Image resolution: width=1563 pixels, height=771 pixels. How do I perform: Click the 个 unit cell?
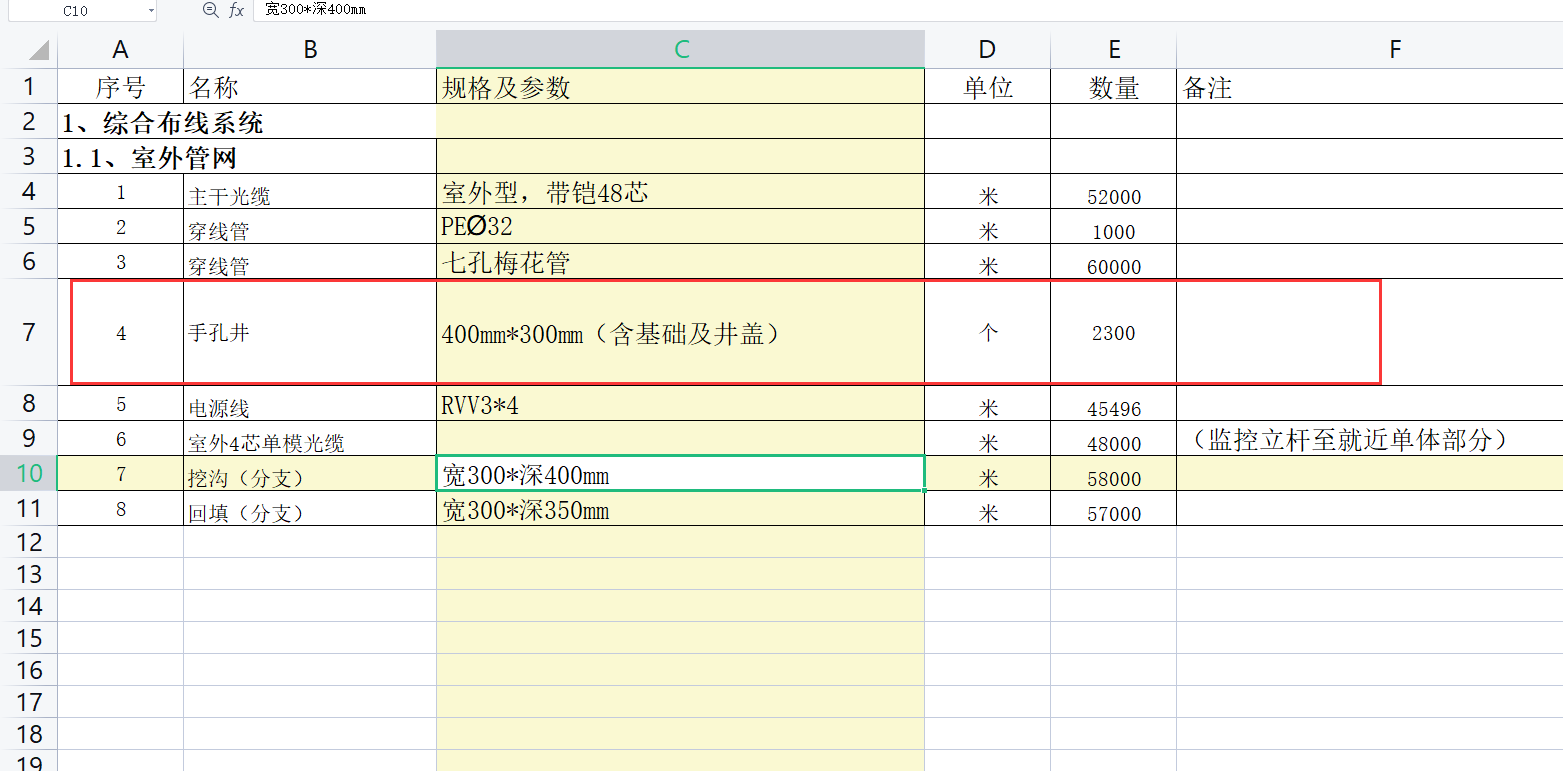988,333
